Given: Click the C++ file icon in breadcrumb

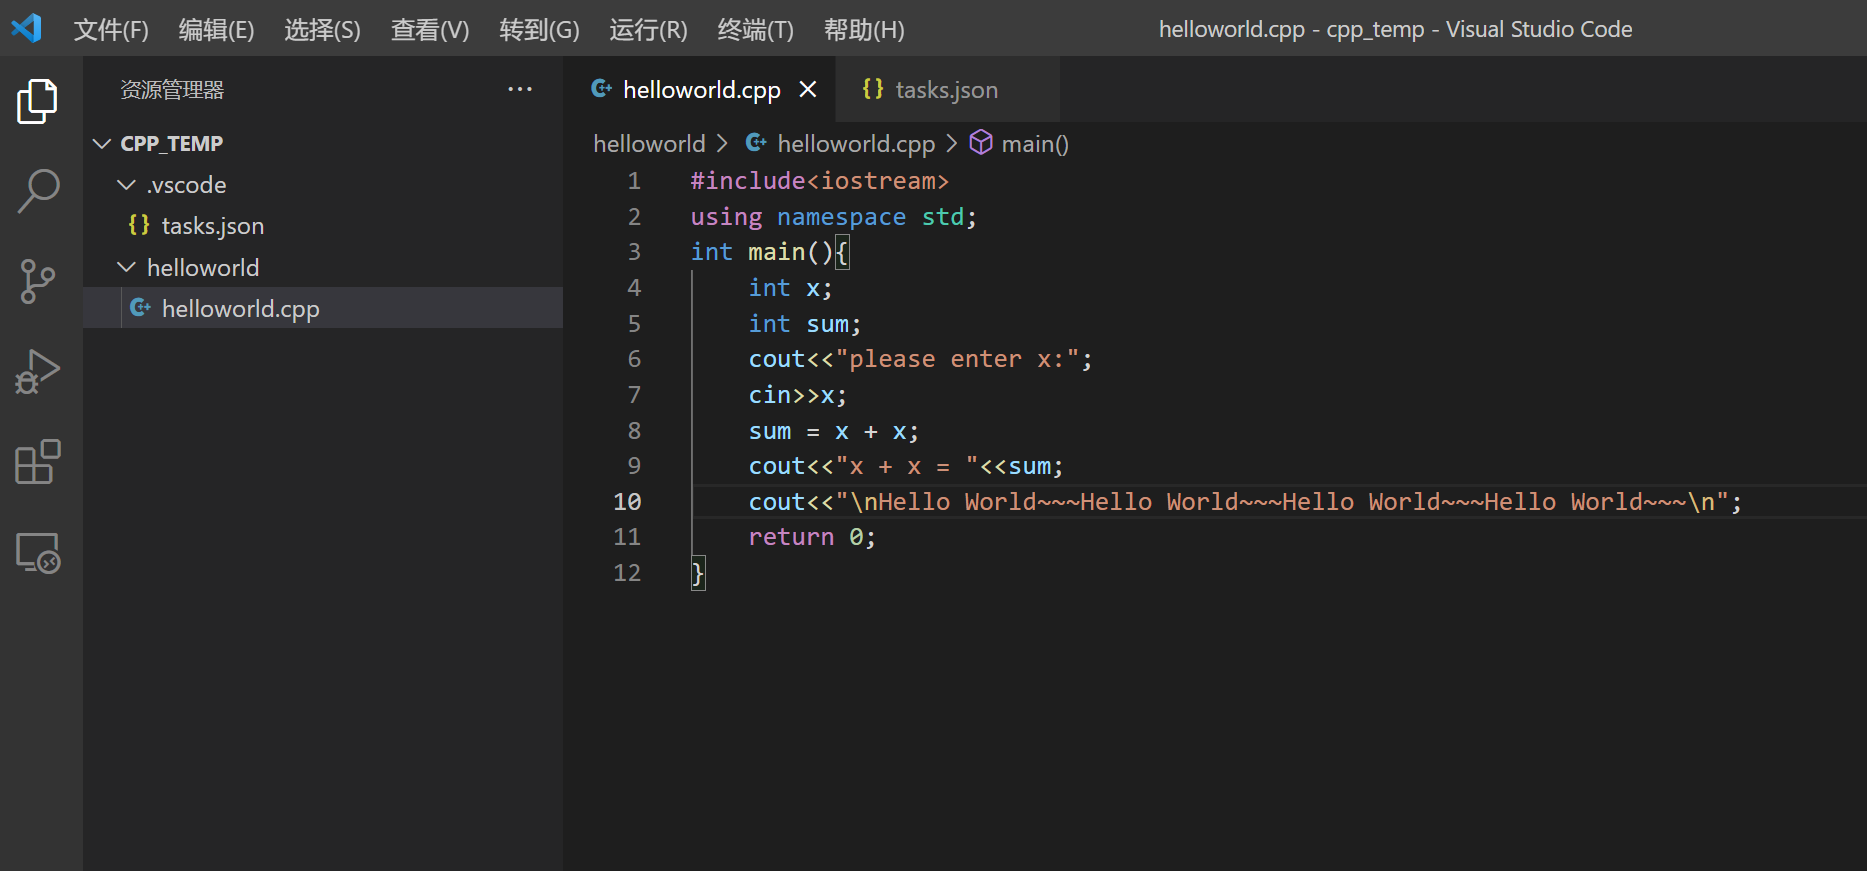Looking at the screenshot, I should coord(756,143).
